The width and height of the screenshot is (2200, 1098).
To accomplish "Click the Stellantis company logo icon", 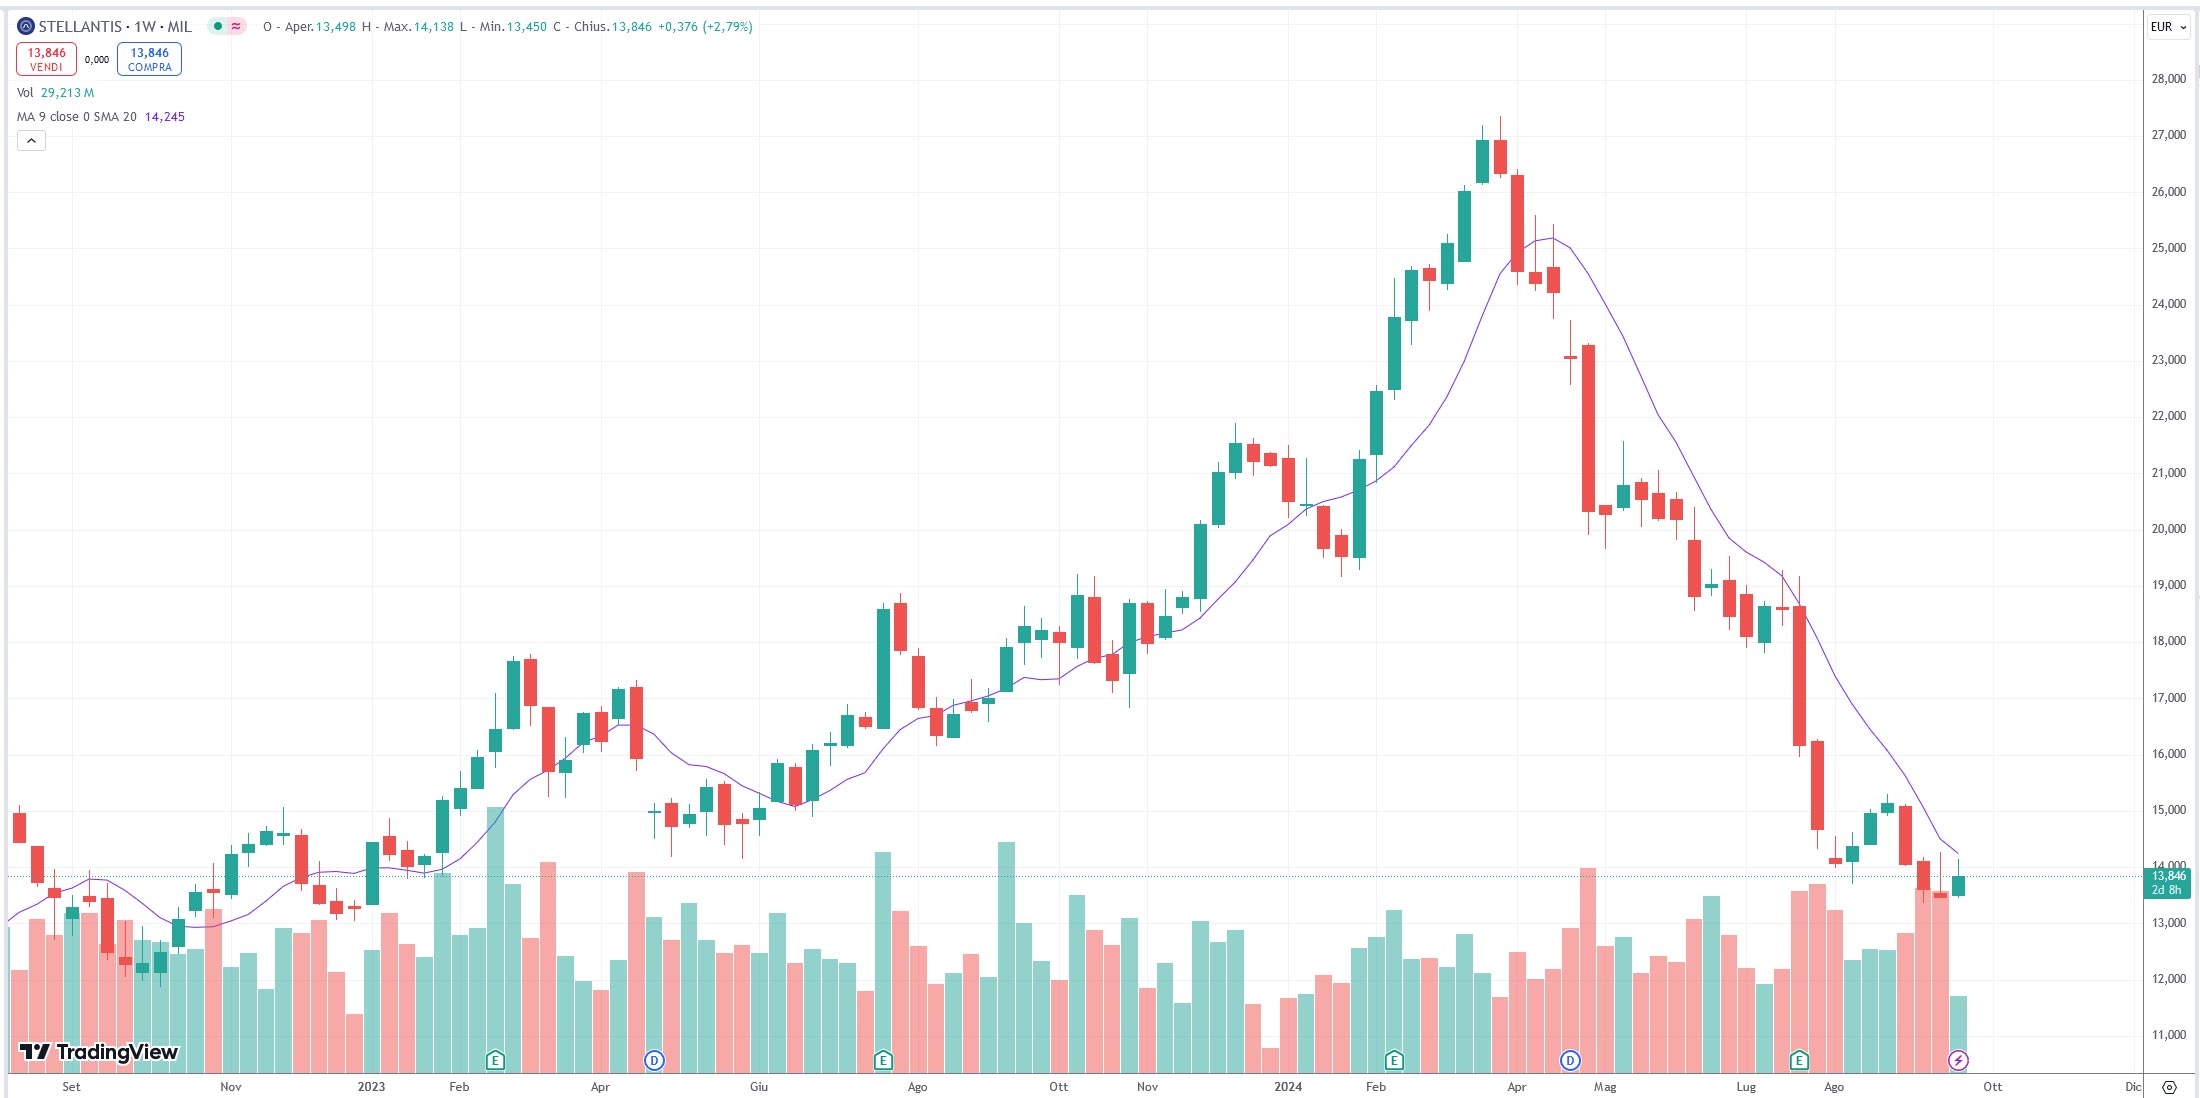I will (x=26, y=27).
